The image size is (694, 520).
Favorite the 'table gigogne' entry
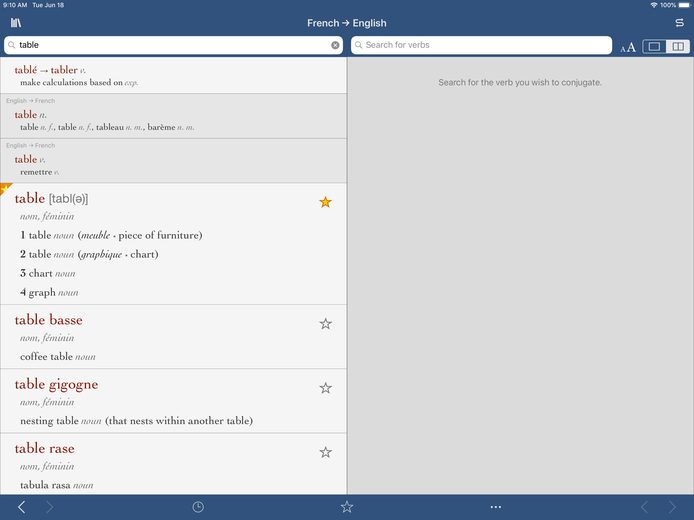tap(325, 388)
